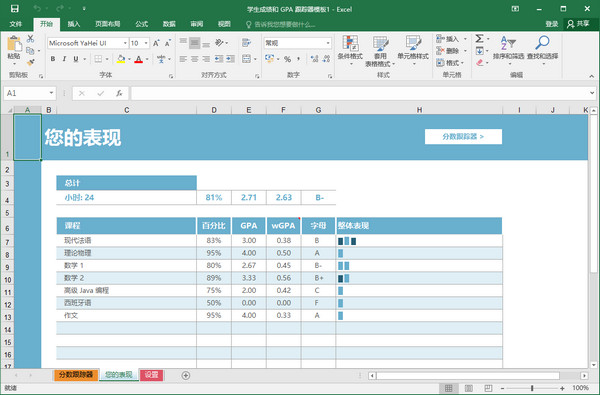Increase decimal places
Viewport: 600px width, 395px height.
click(x=315, y=59)
